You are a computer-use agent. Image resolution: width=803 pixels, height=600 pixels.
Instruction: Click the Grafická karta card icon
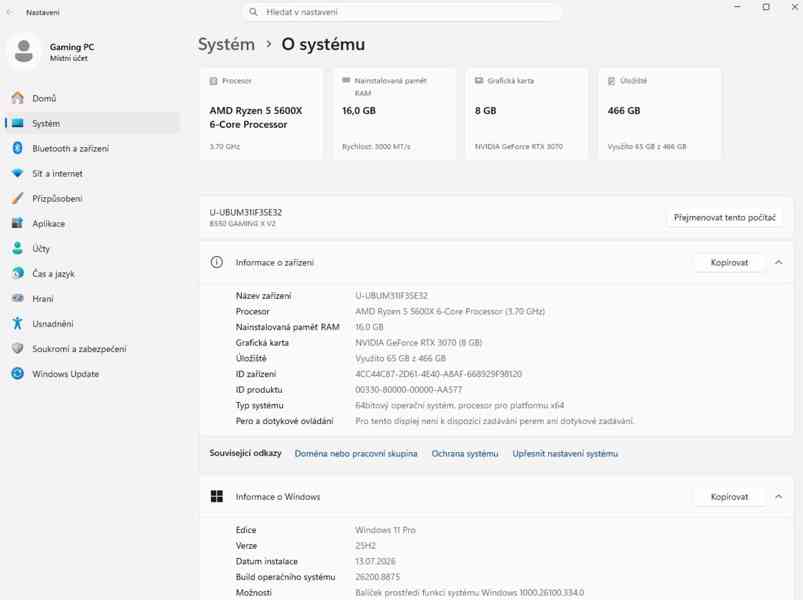coord(479,80)
